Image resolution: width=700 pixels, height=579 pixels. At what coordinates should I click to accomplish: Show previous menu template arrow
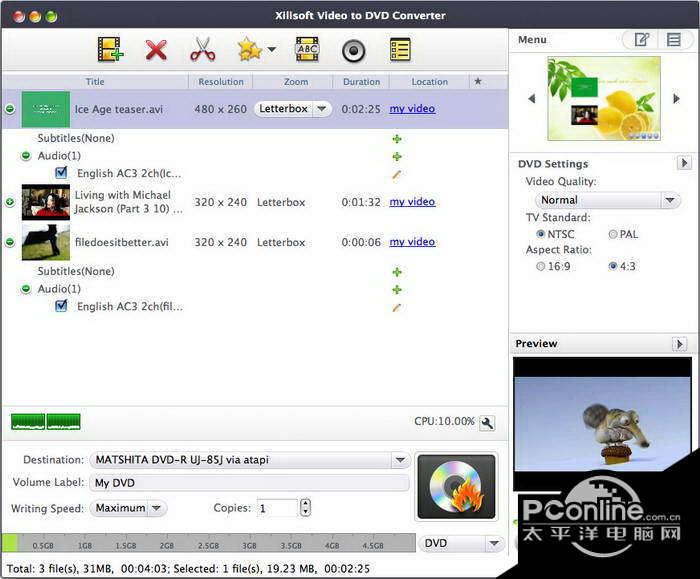[x=531, y=98]
